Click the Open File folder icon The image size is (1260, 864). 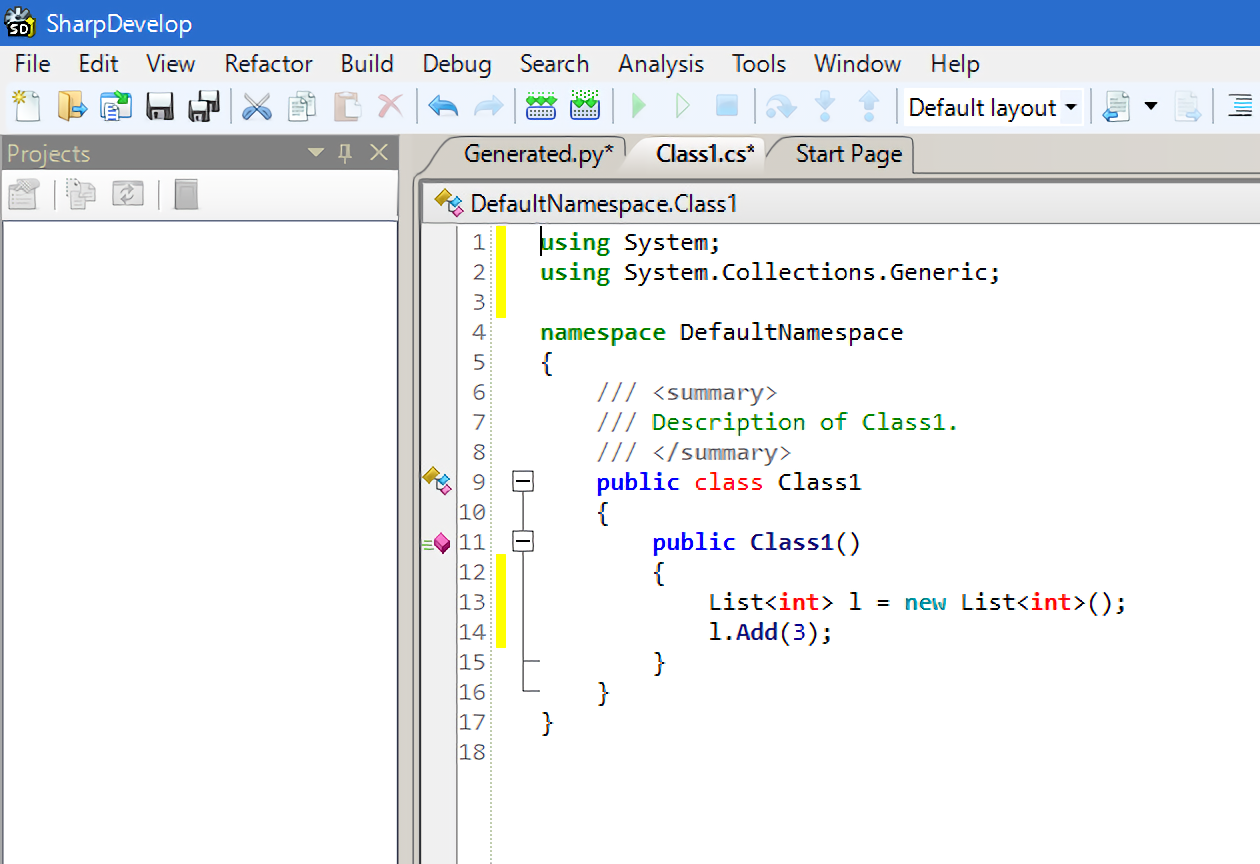pos(71,106)
